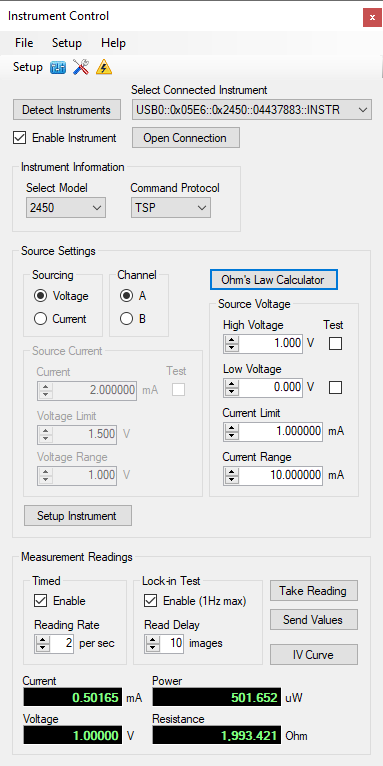
Task: Click the Low Voltage spinner arrows
Action: [232, 387]
